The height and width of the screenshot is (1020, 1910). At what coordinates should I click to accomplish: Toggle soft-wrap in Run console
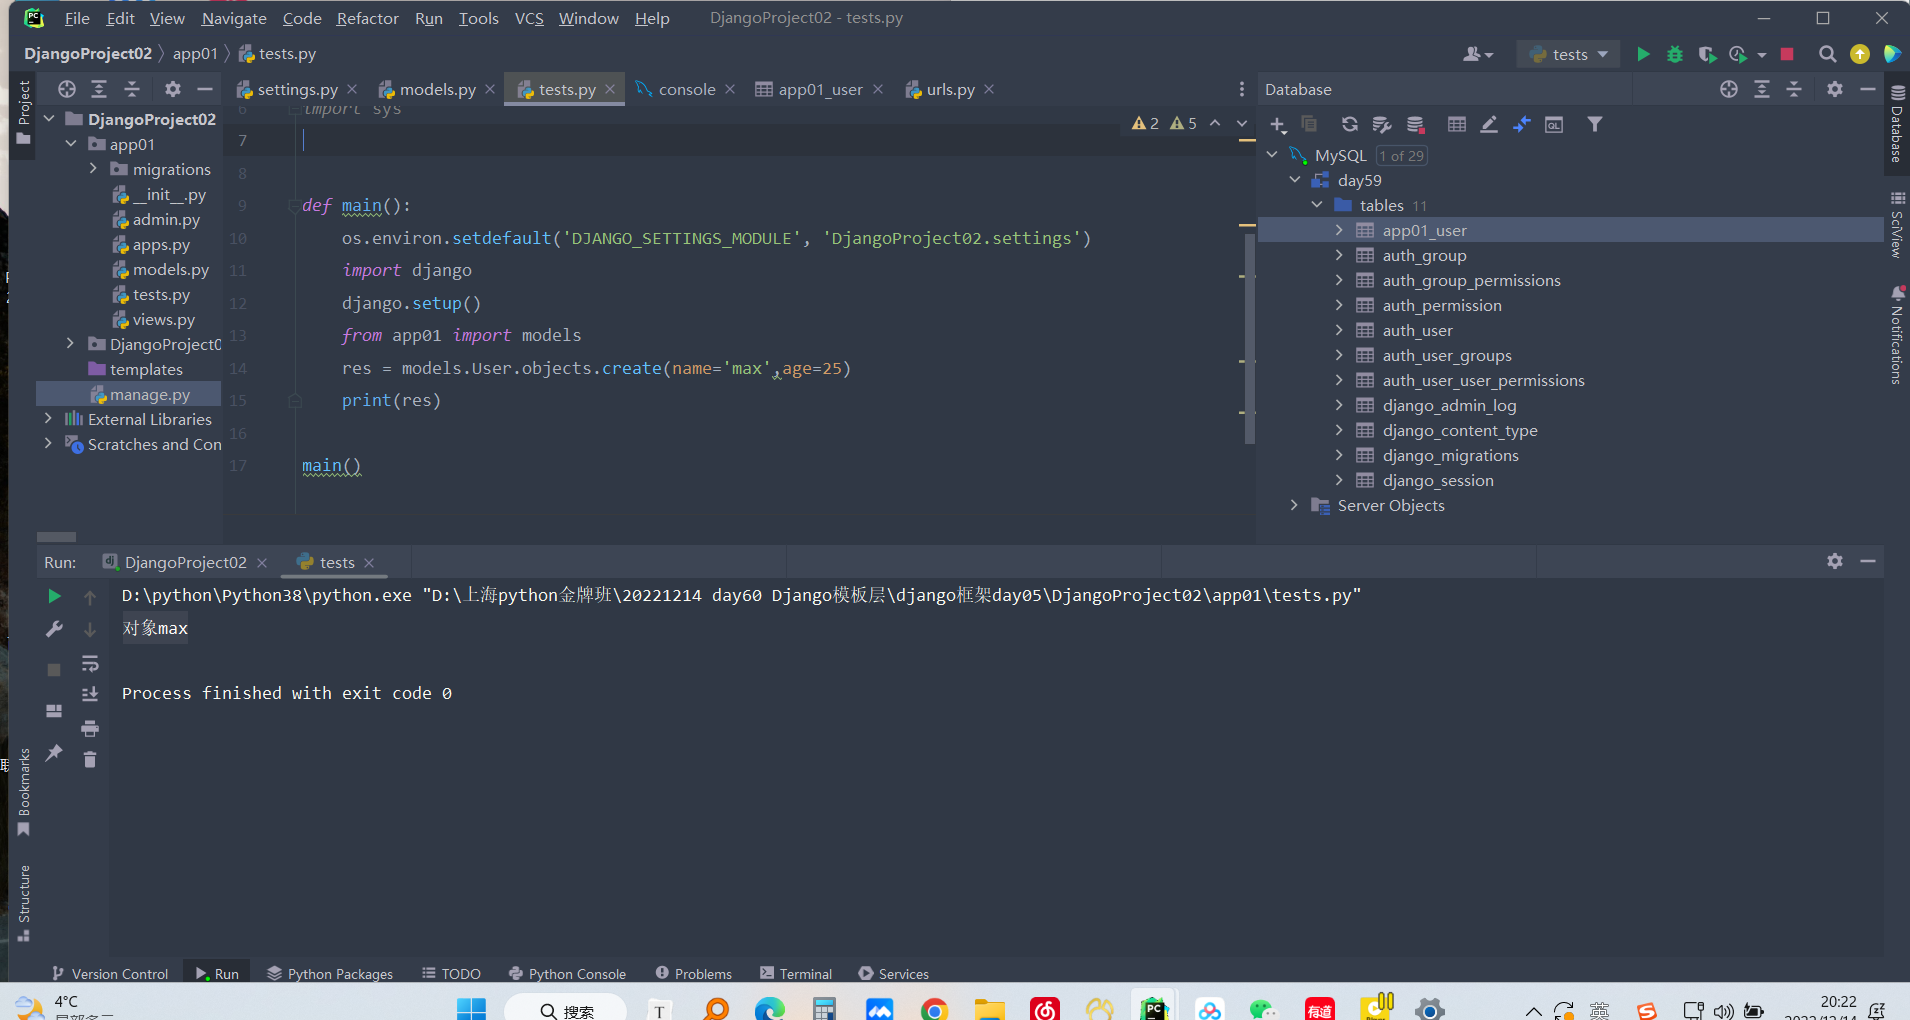pos(90,663)
